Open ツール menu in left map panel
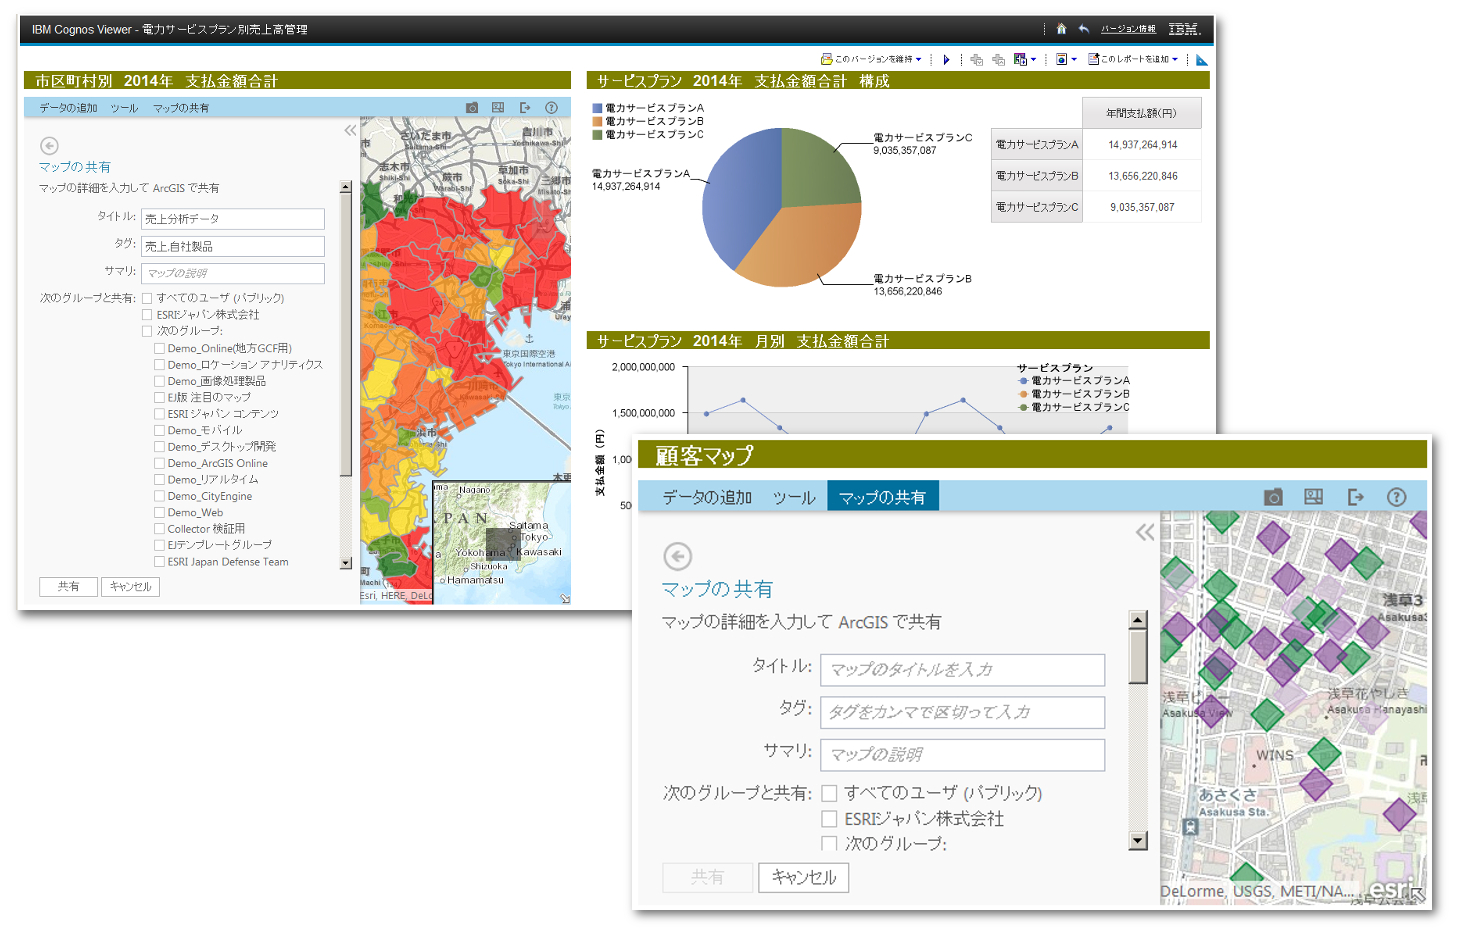1457x935 pixels. tap(124, 108)
